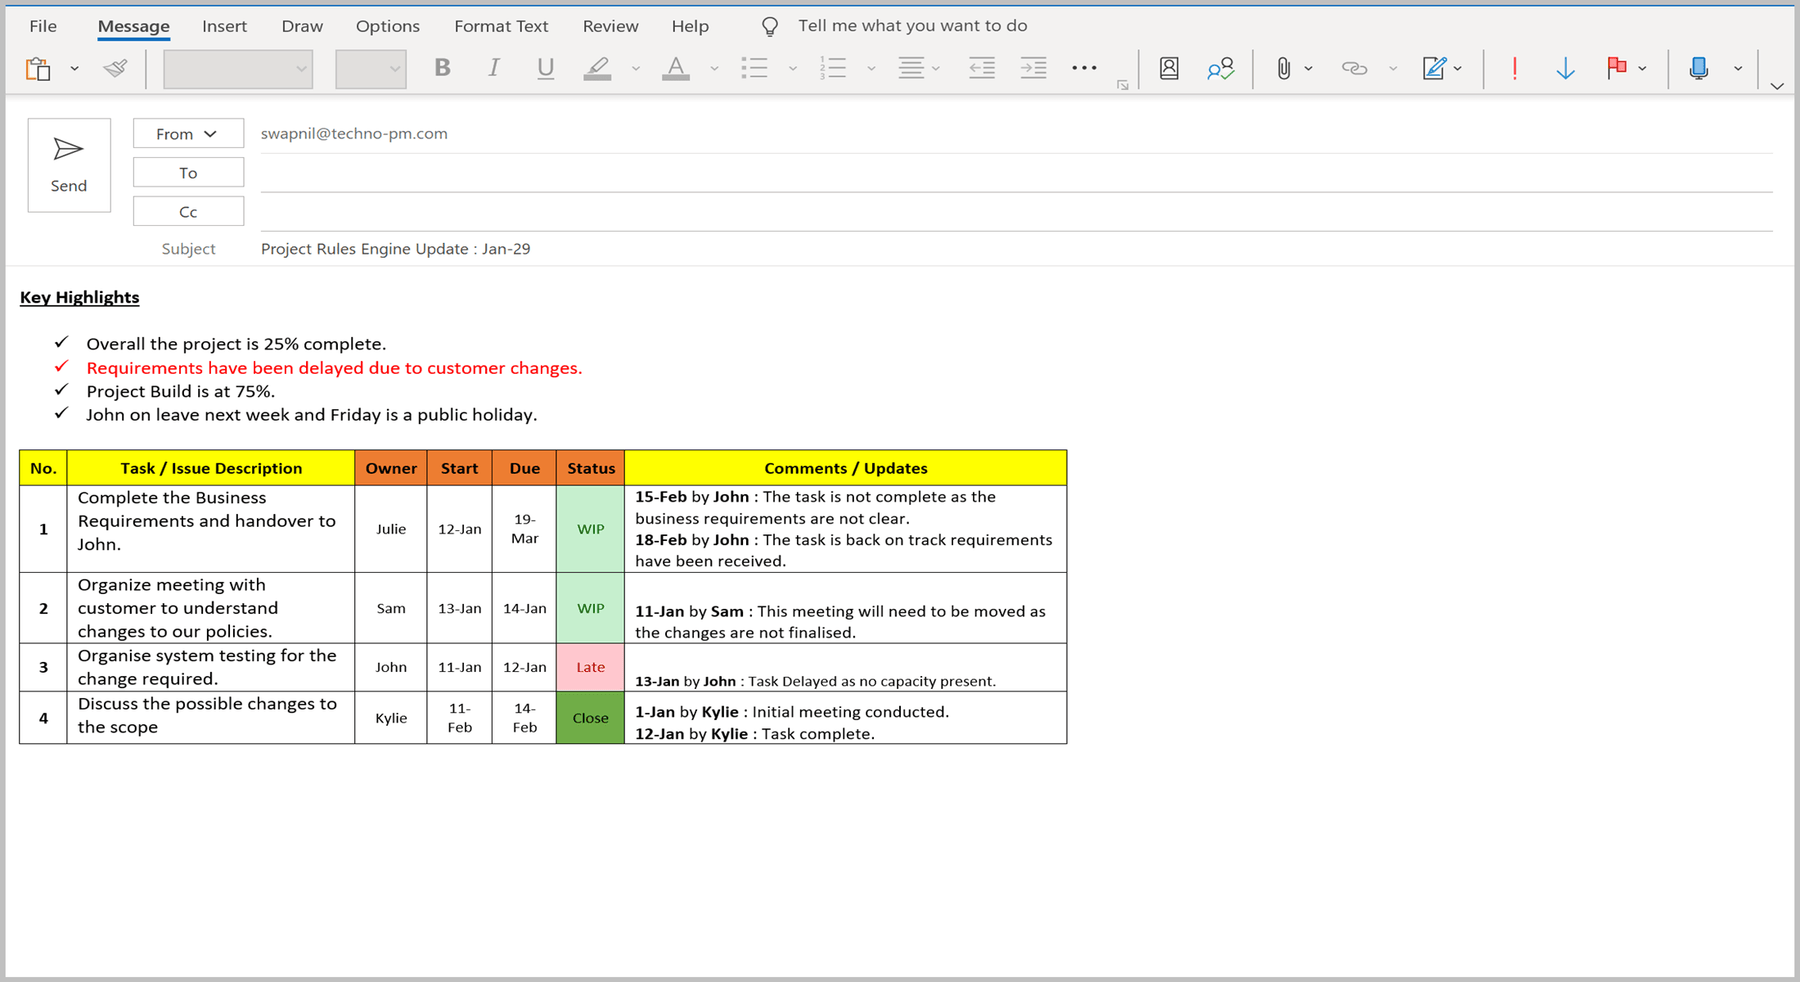Click the Late status cell
1800x982 pixels.
coord(590,667)
